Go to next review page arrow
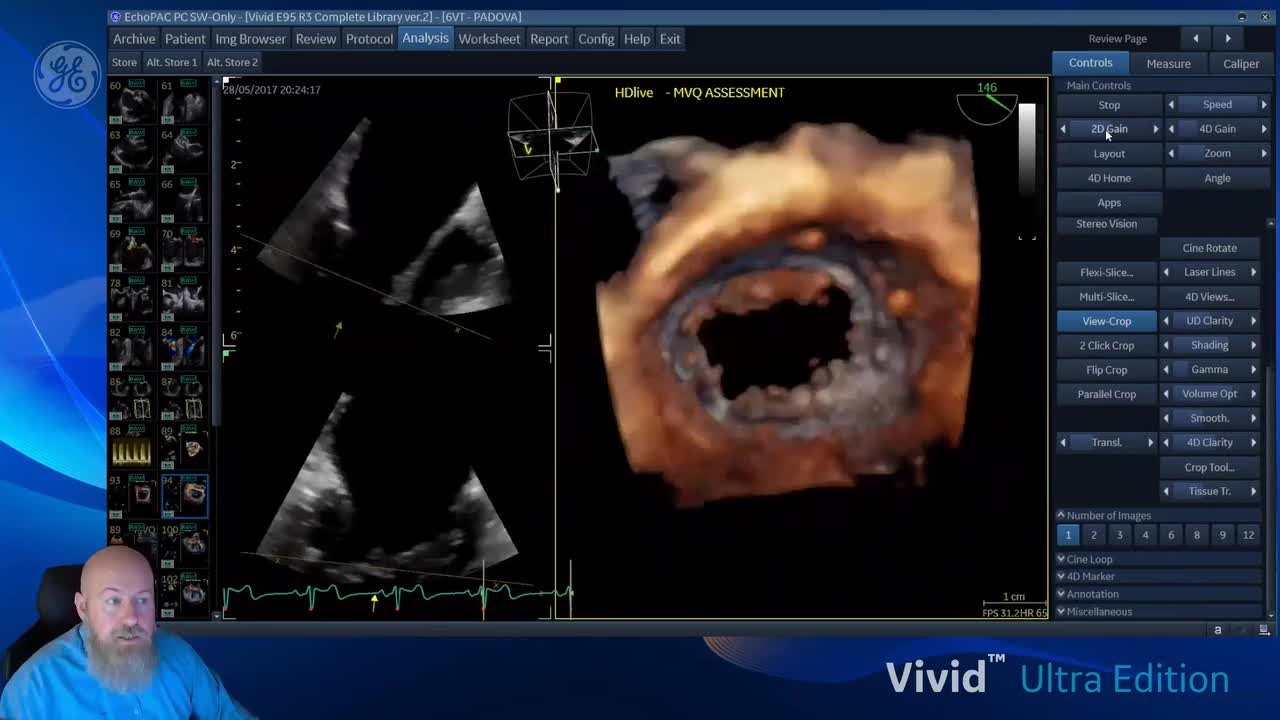 click(x=1228, y=38)
